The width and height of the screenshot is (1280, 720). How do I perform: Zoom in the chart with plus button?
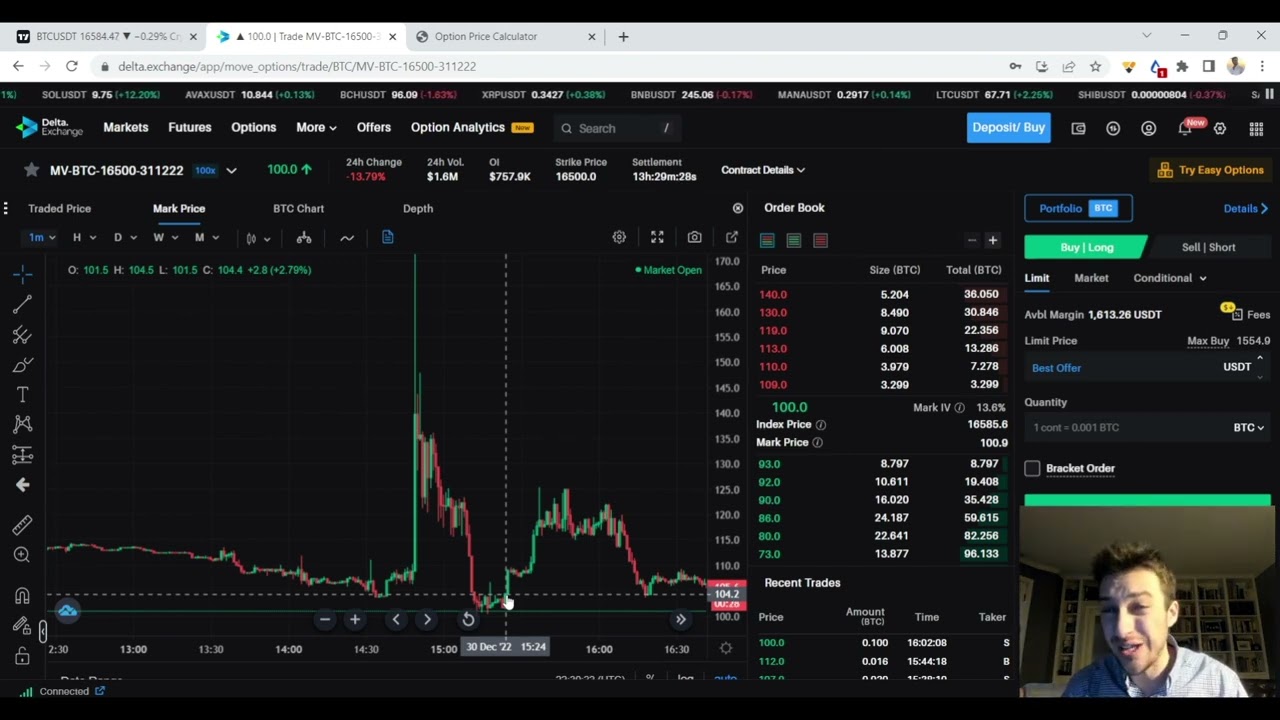coord(355,620)
